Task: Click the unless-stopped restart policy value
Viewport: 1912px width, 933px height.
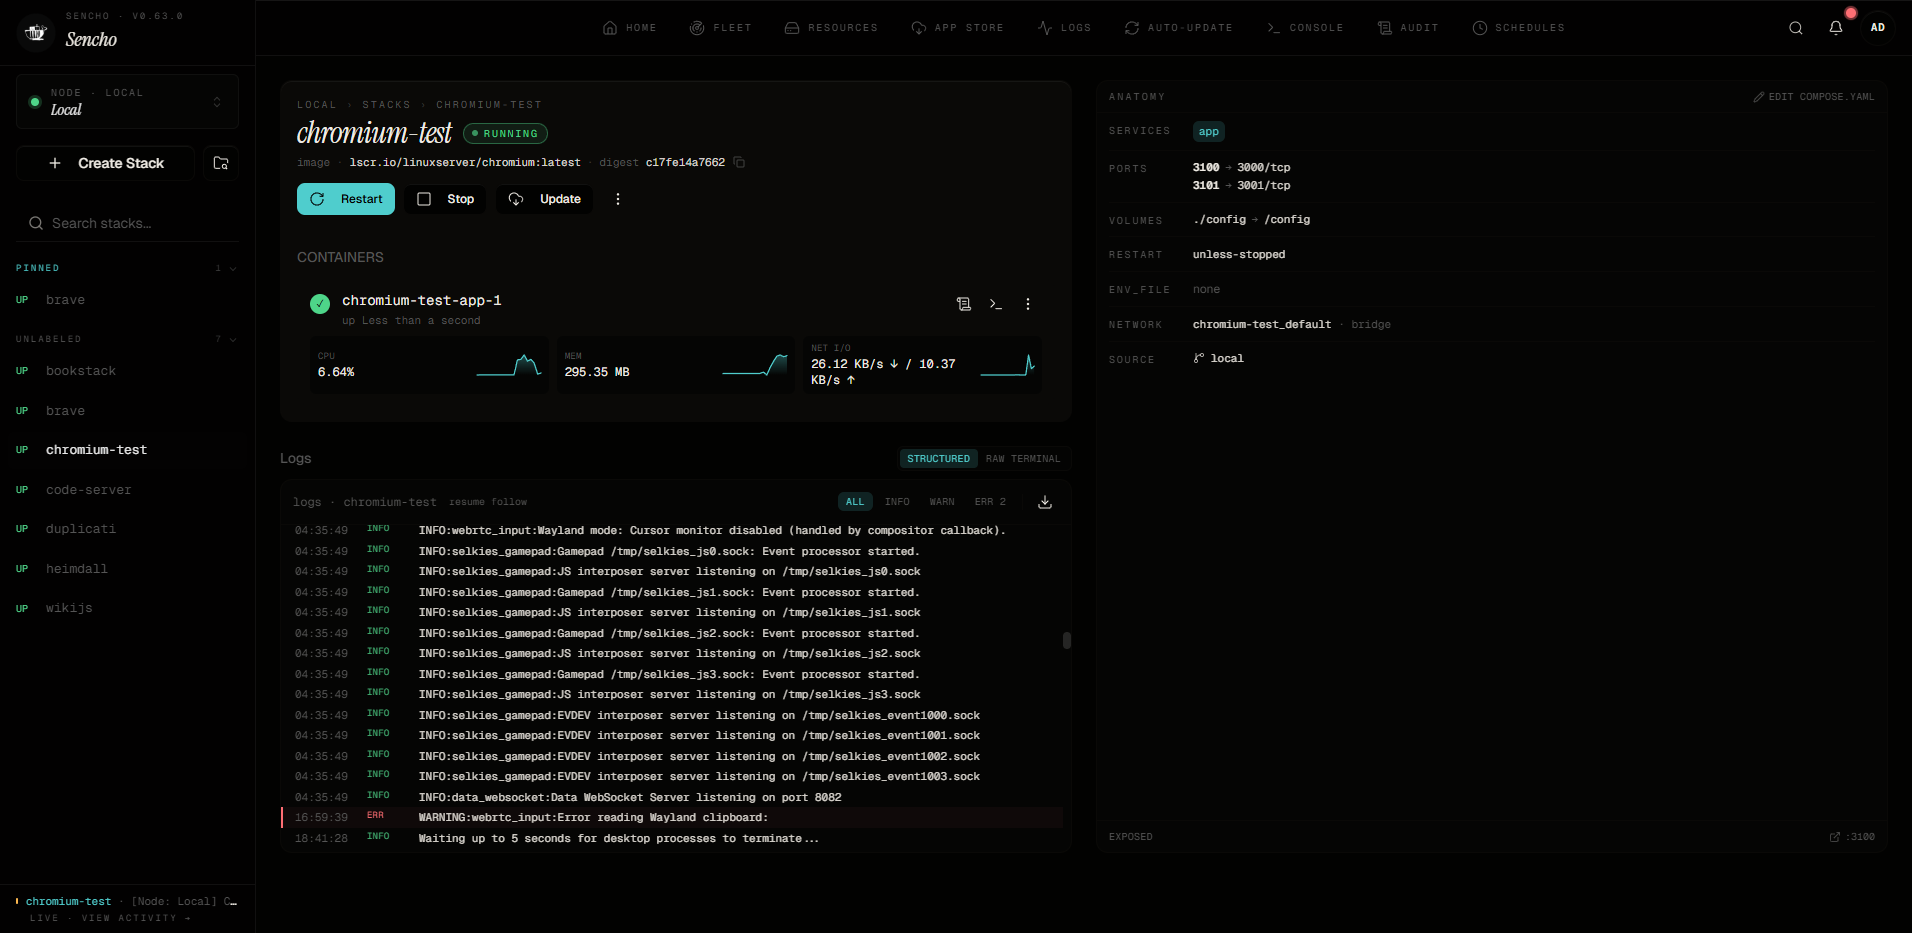Action: [x=1239, y=255]
